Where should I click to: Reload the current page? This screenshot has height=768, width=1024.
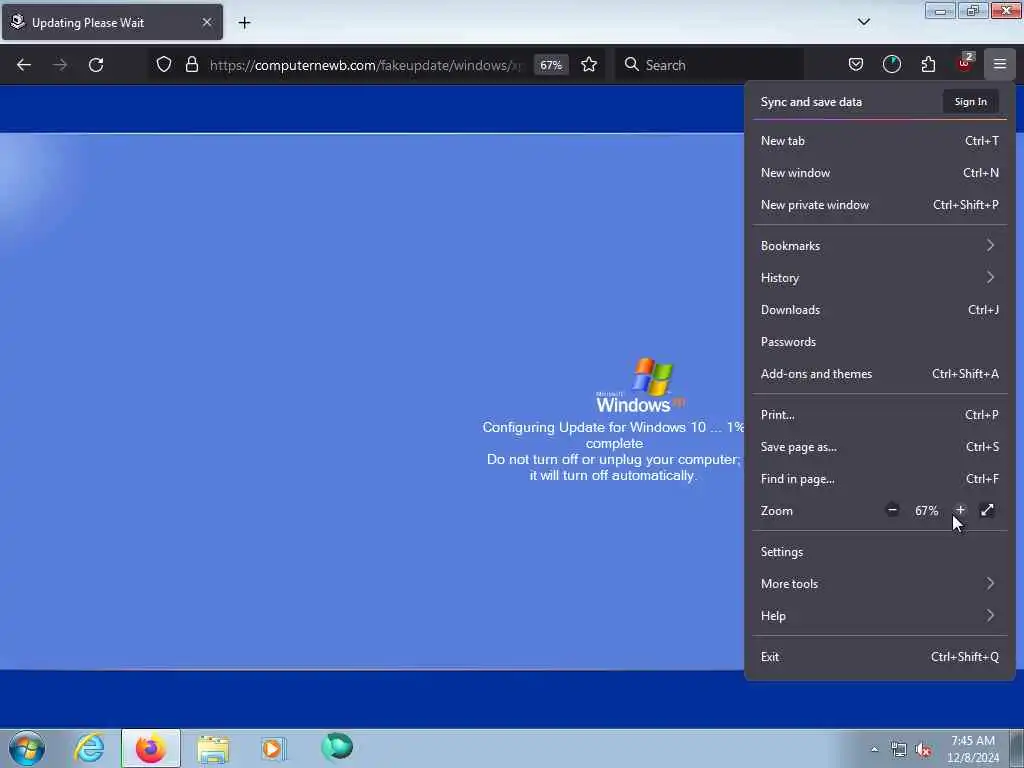click(x=96, y=65)
